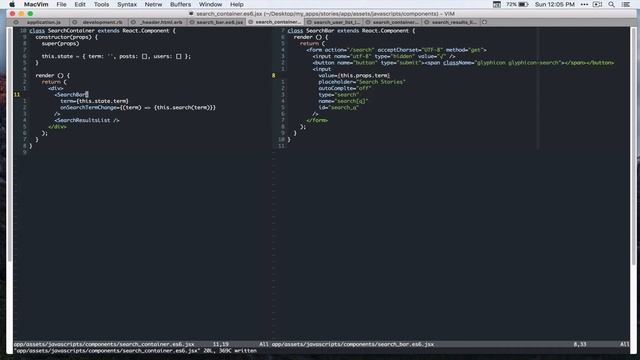Click the three-dots overflow menu bar icon
This screenshot has height=360, width=640.
point(584,4)
